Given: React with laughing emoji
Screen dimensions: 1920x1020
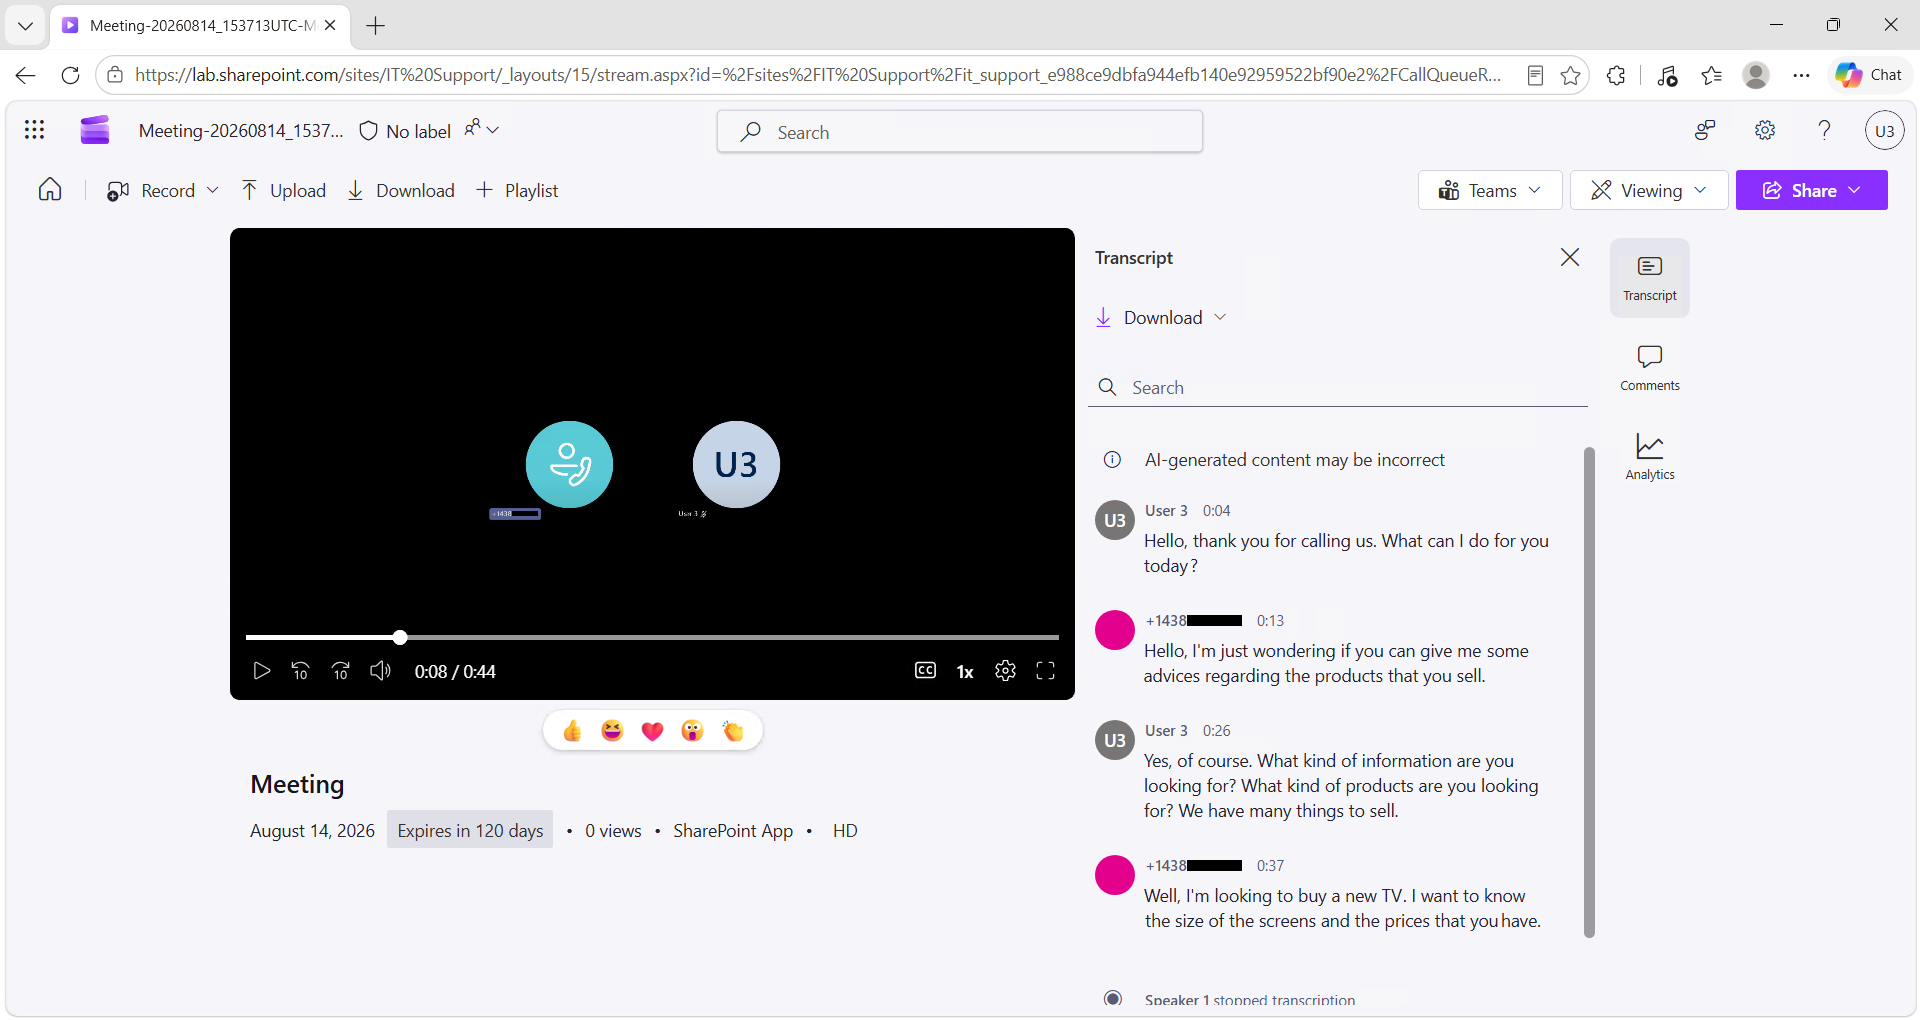Looking at the screenshot, I should 612,731.
